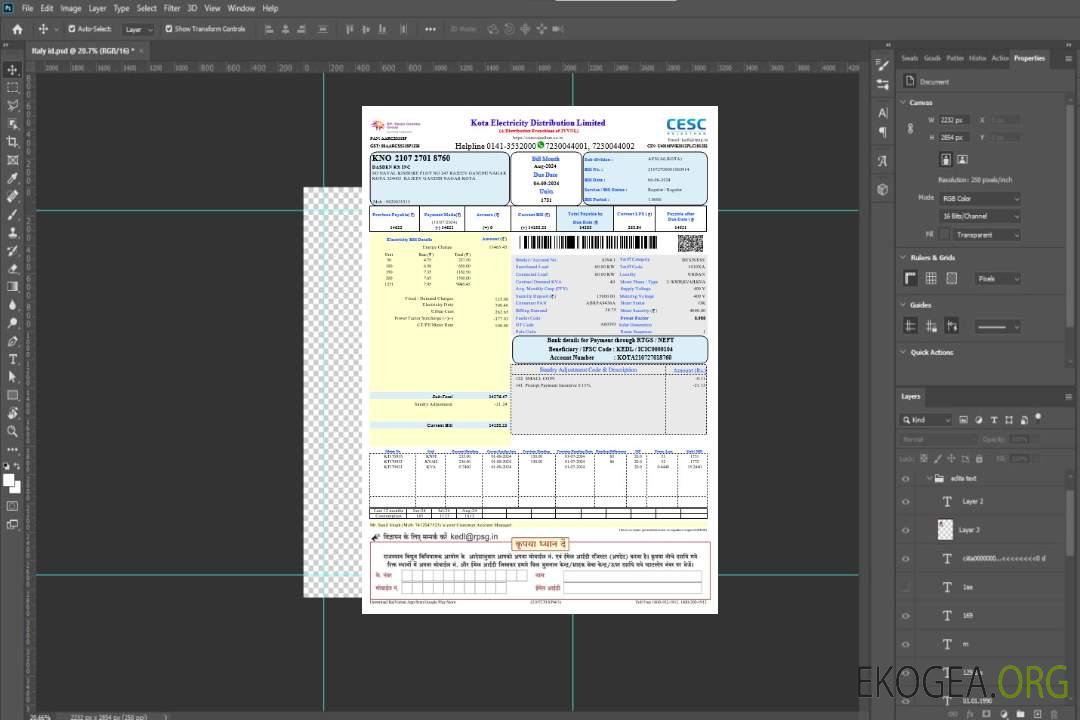The width and height of the screenshot is (1080, 720).
Task: Collapse the Quick Actions section
Action: [904, 352]
